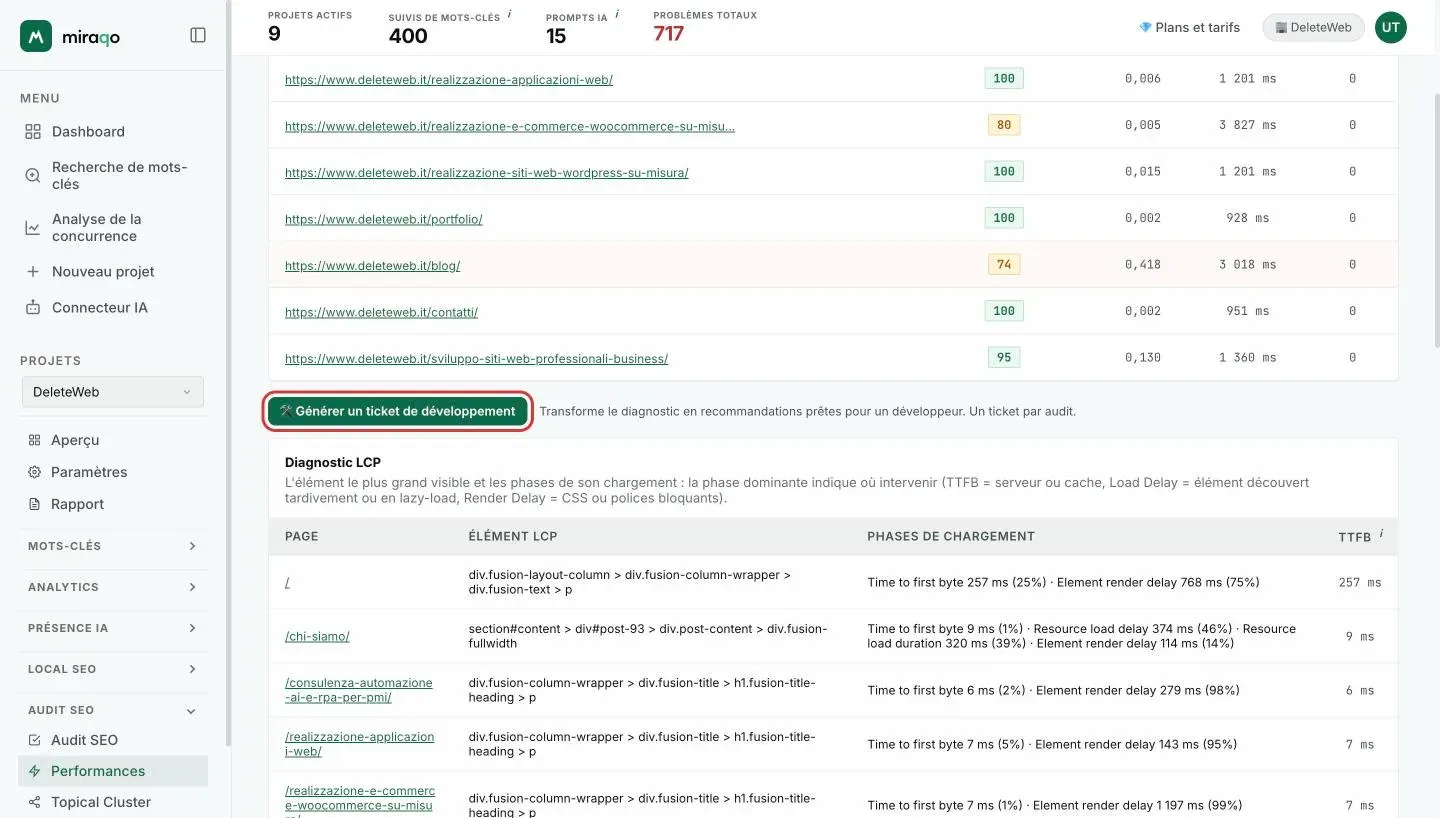The width and height of the screenshot is (1440, 818).
Task: Open the realizzazione-siti-web-wordpress-su-misura link
Action: pyautogui.click(x=486, y=173)
